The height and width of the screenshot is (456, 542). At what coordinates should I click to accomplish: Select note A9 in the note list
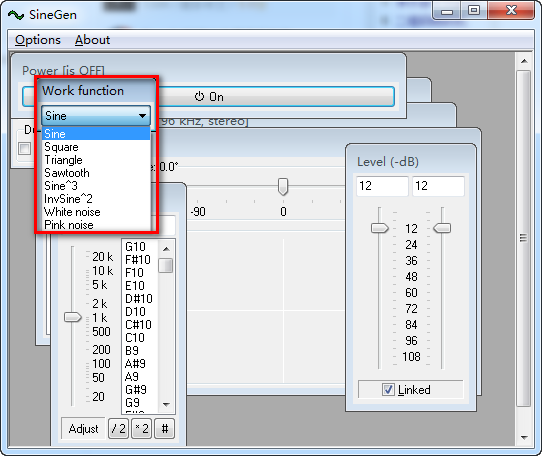(140, 377)
